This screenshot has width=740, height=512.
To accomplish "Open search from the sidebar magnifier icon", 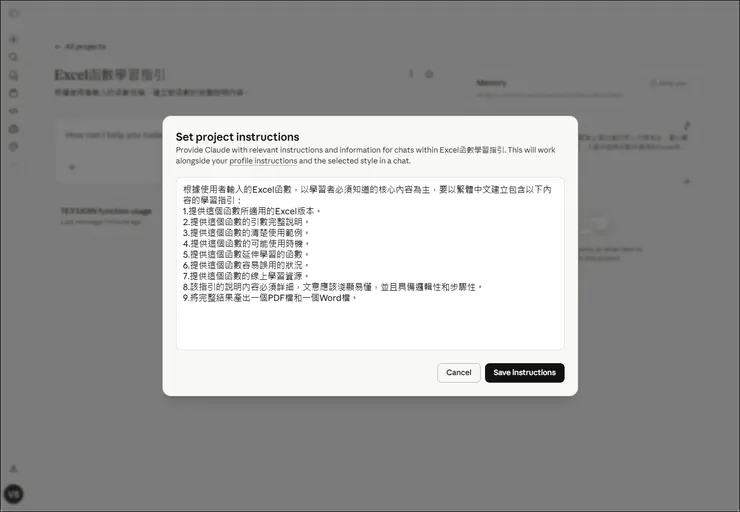I will click(13, 57).
